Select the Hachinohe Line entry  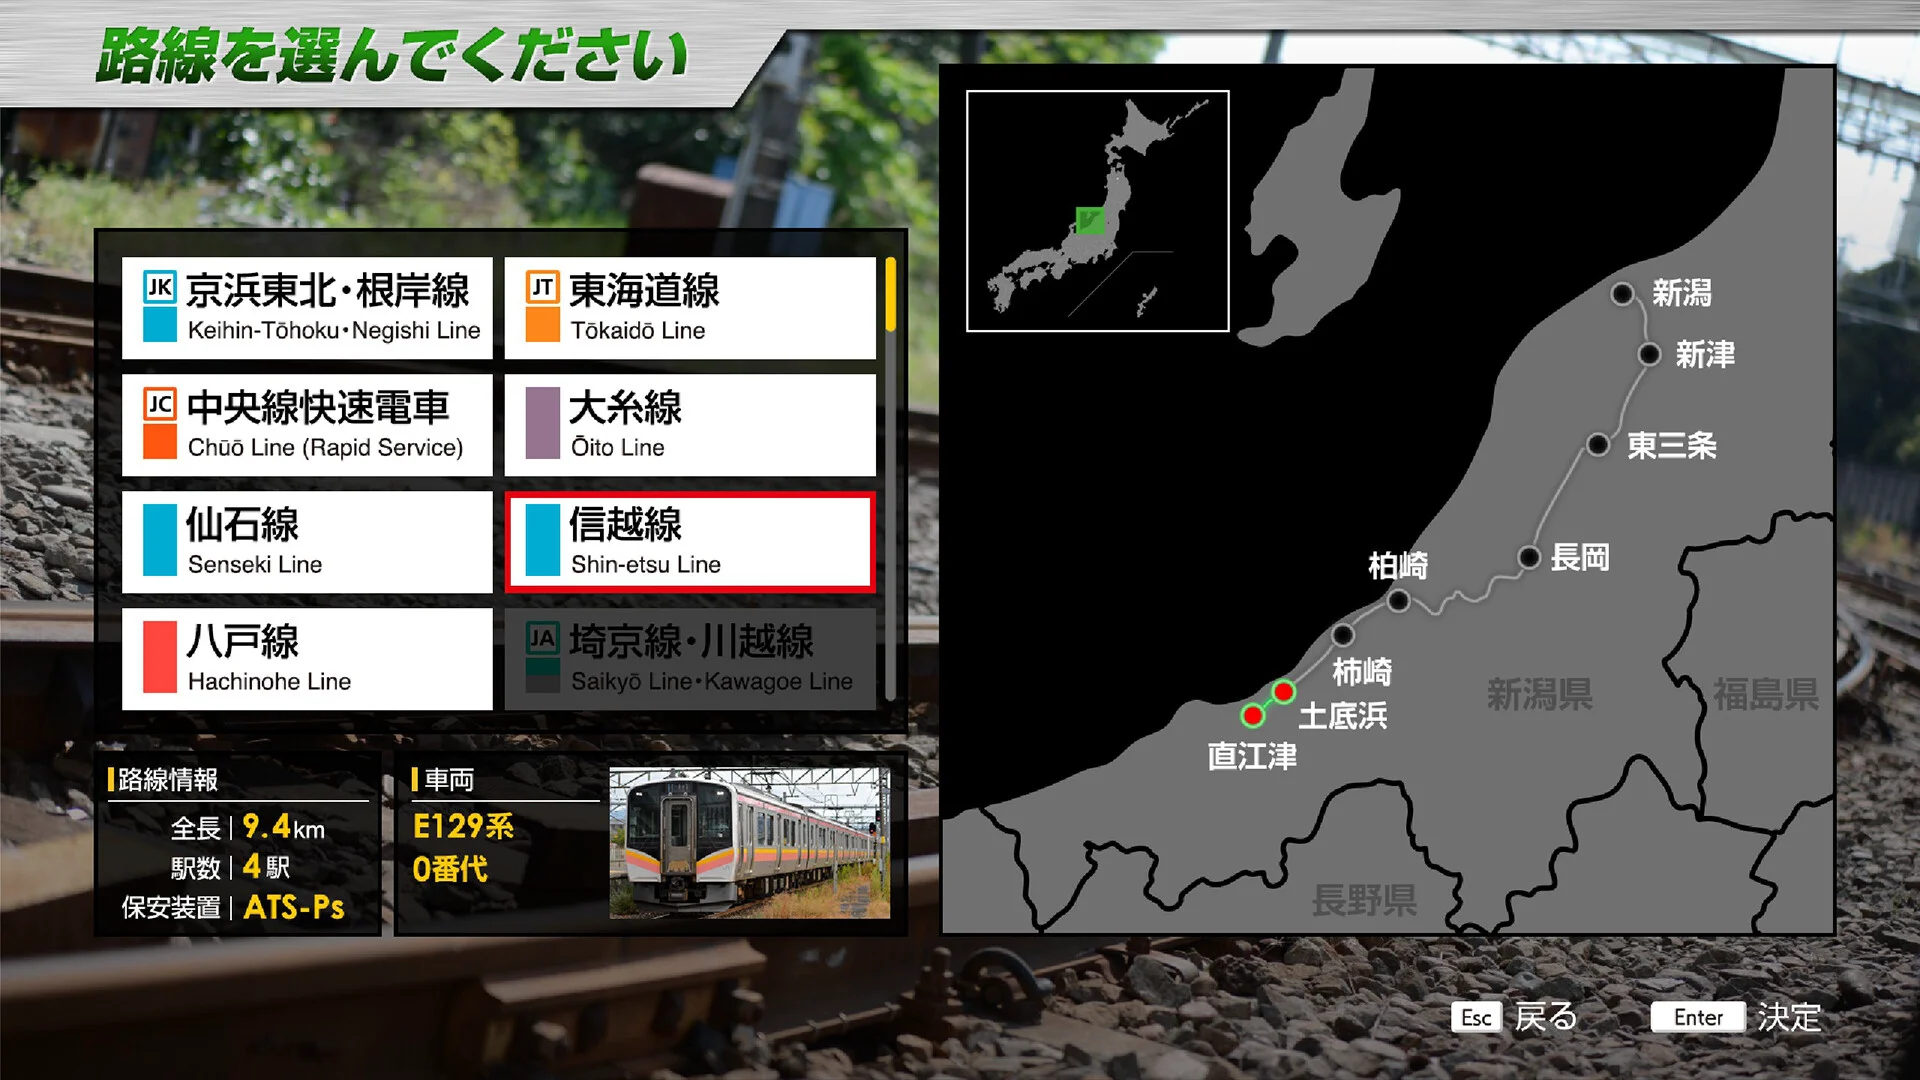[306, 659]
